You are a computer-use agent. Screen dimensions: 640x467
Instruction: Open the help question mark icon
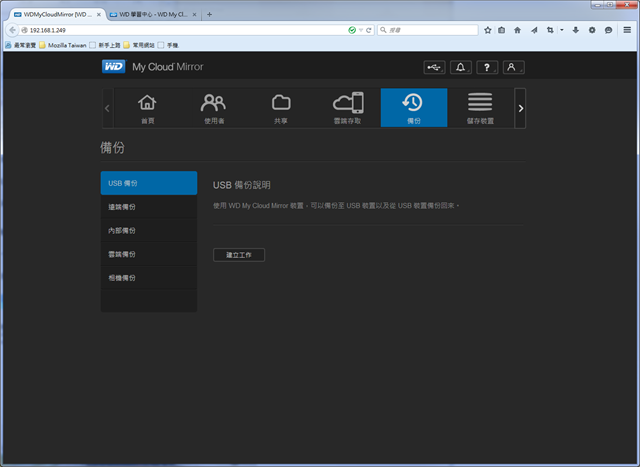(x=487, y=67)
